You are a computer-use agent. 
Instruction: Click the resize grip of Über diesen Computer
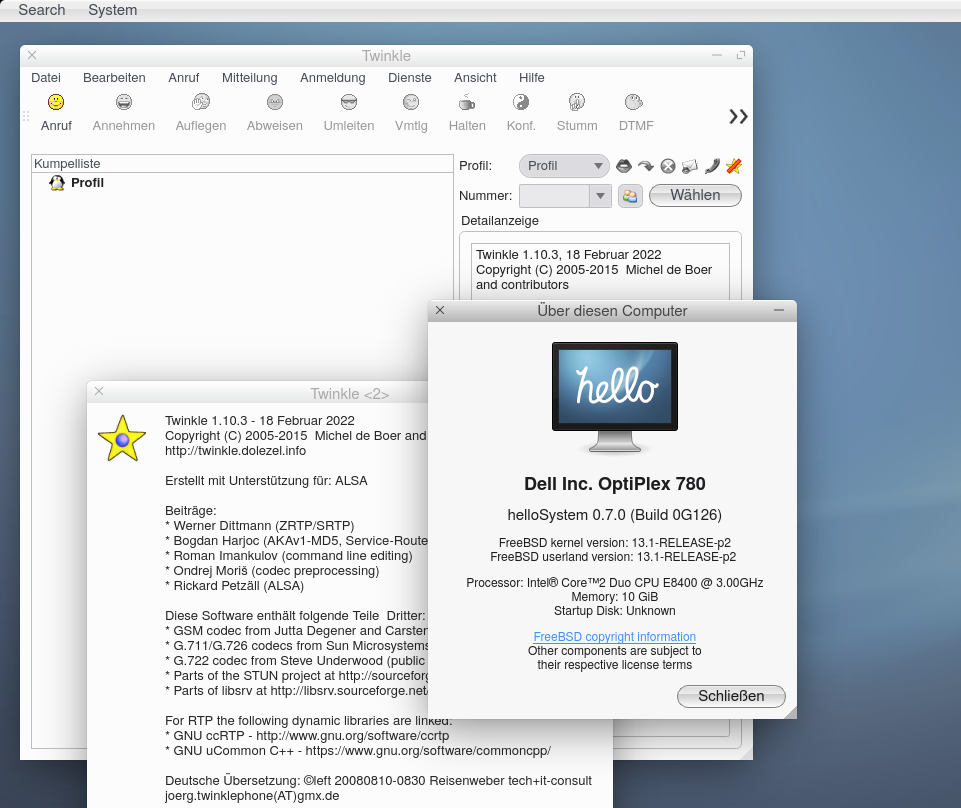(x=790, y=712)
